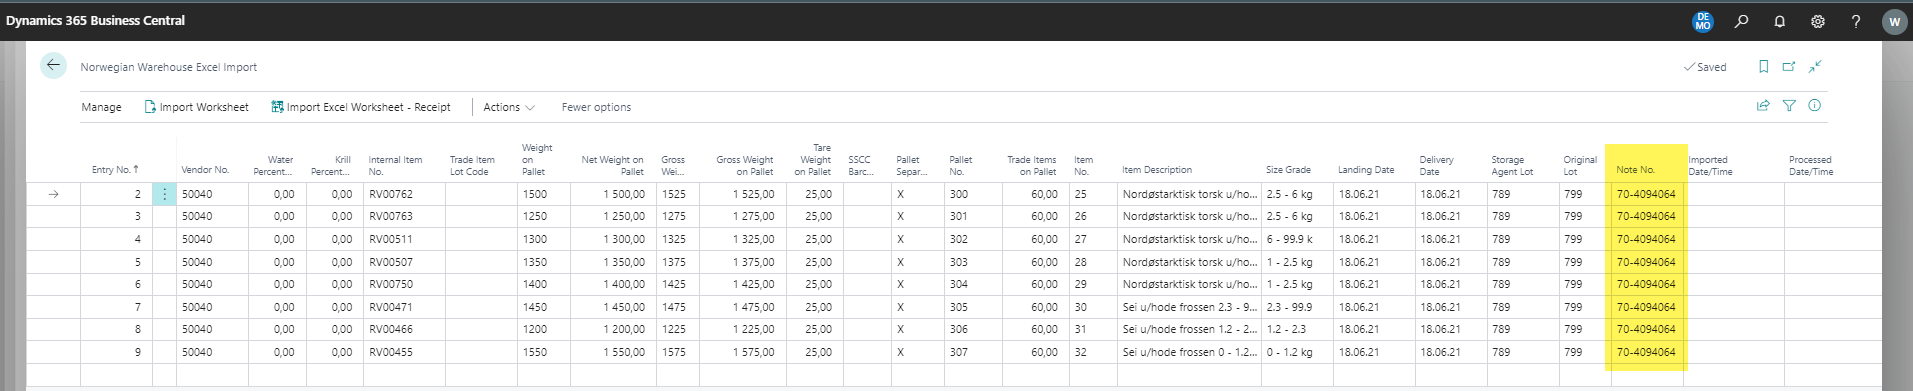Show the information factbox icon

coord(1815,106)
